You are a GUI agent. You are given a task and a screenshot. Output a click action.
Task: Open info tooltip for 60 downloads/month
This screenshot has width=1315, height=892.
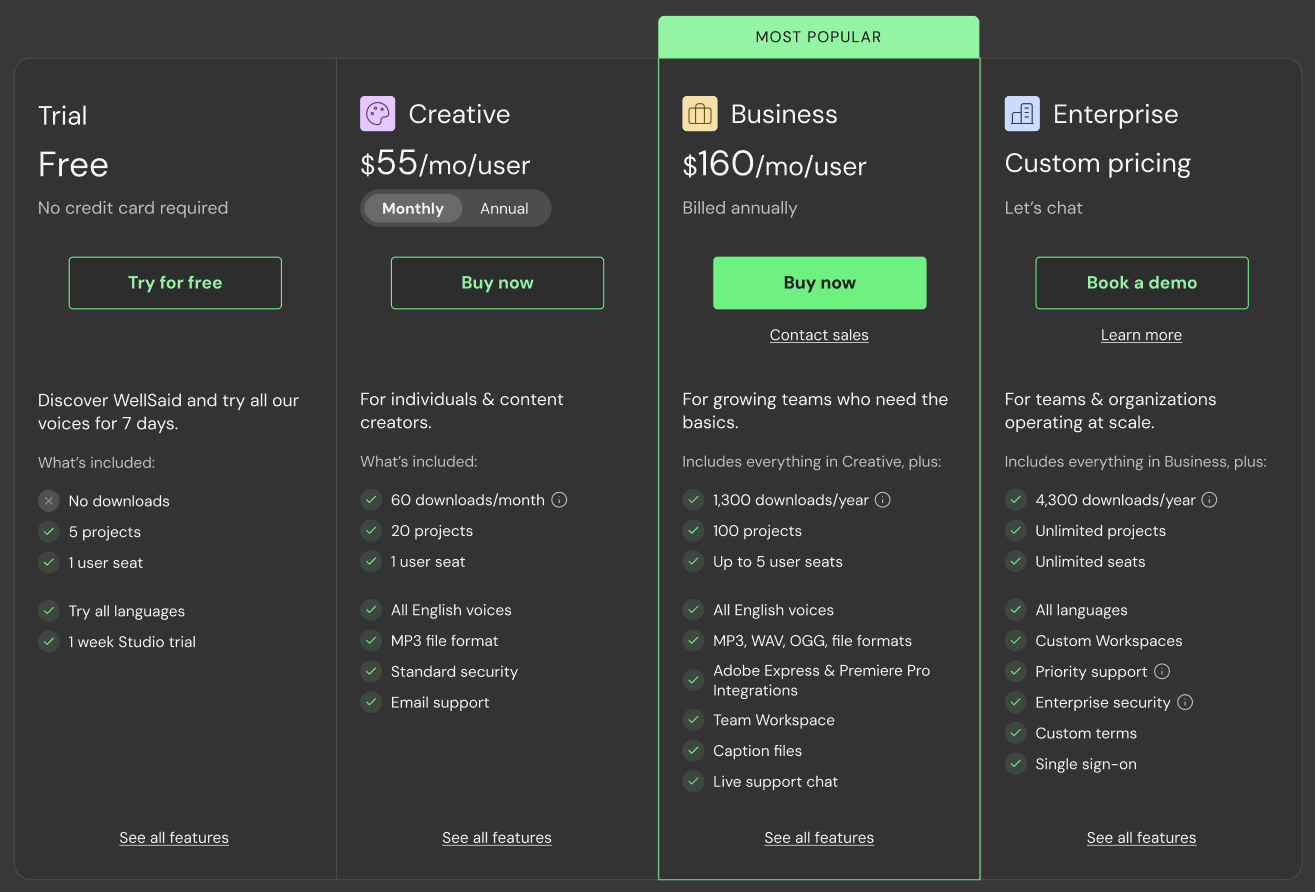(x=560, y=500)
